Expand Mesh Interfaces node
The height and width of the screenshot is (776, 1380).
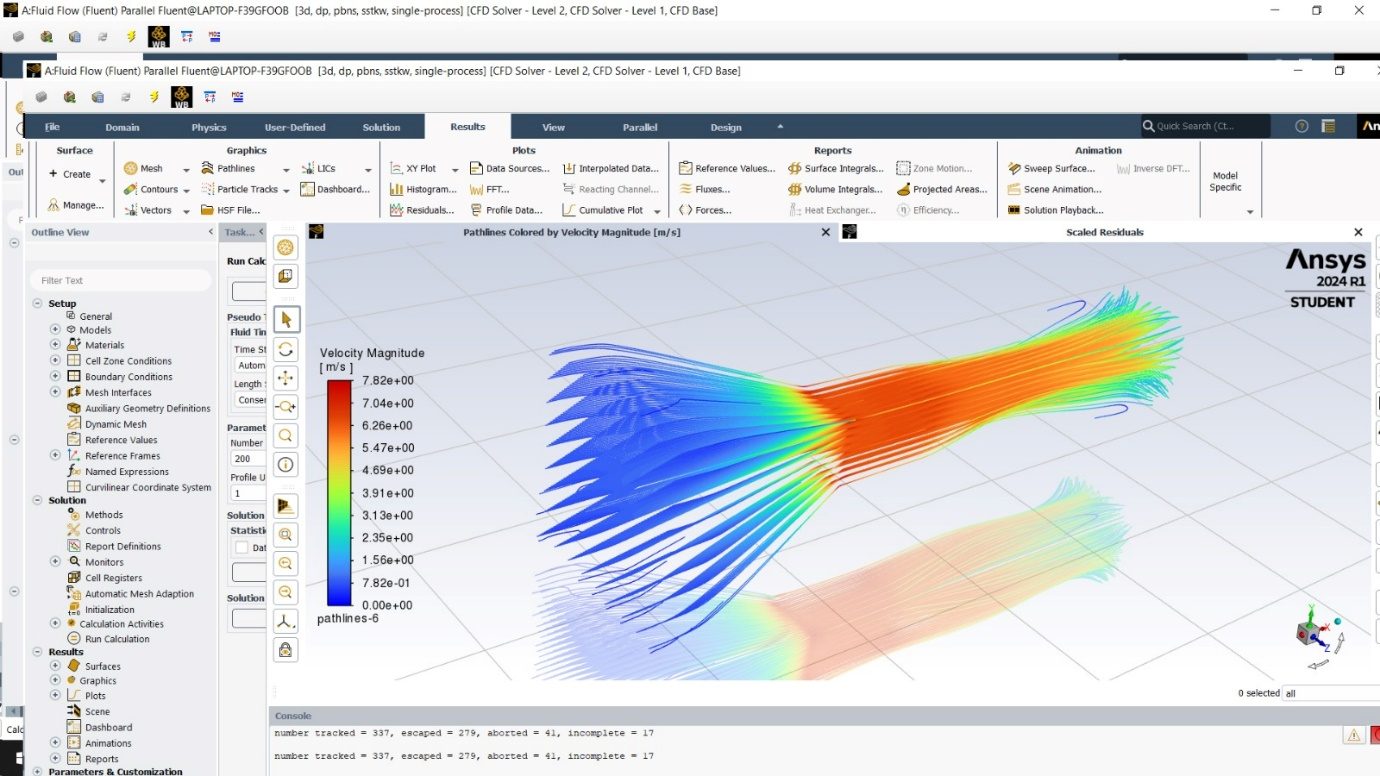click(55, 393)
